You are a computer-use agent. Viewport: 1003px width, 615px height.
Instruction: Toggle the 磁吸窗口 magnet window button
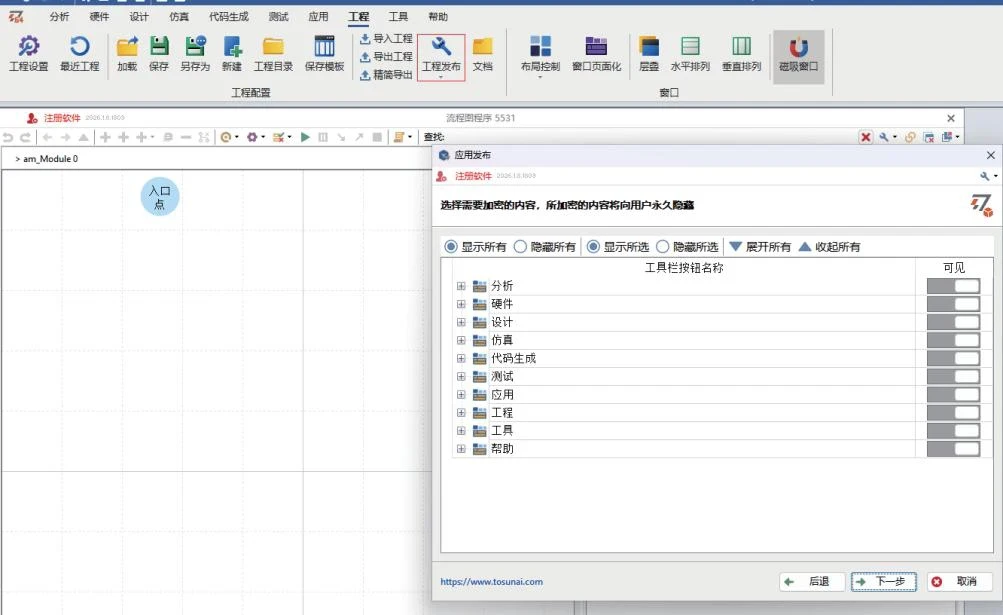click(798, 56)
